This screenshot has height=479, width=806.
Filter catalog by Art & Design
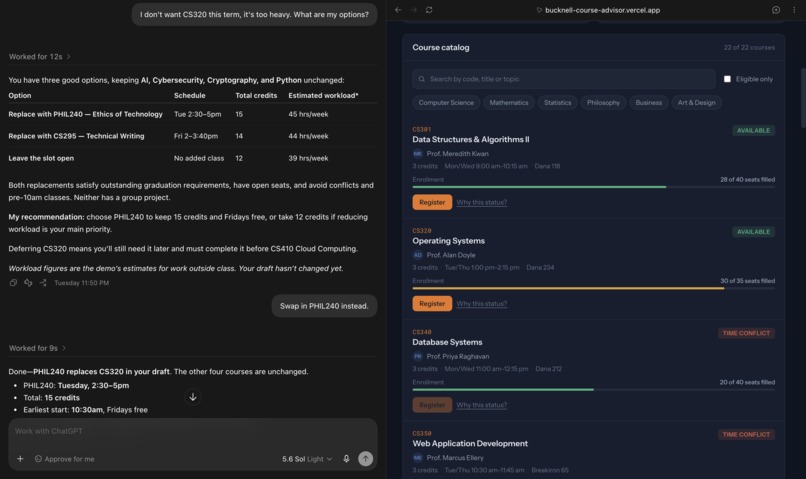point(697,103)
